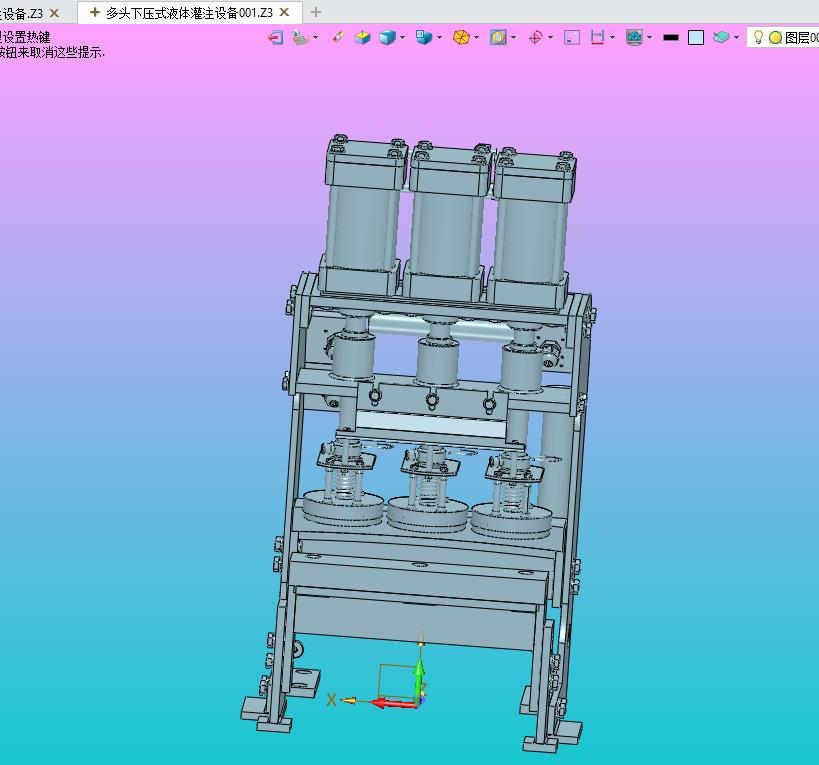Open the zoom options dropdown arrow
The height and width of the screenshot is (765, 819).
click(x=513, y=38)
